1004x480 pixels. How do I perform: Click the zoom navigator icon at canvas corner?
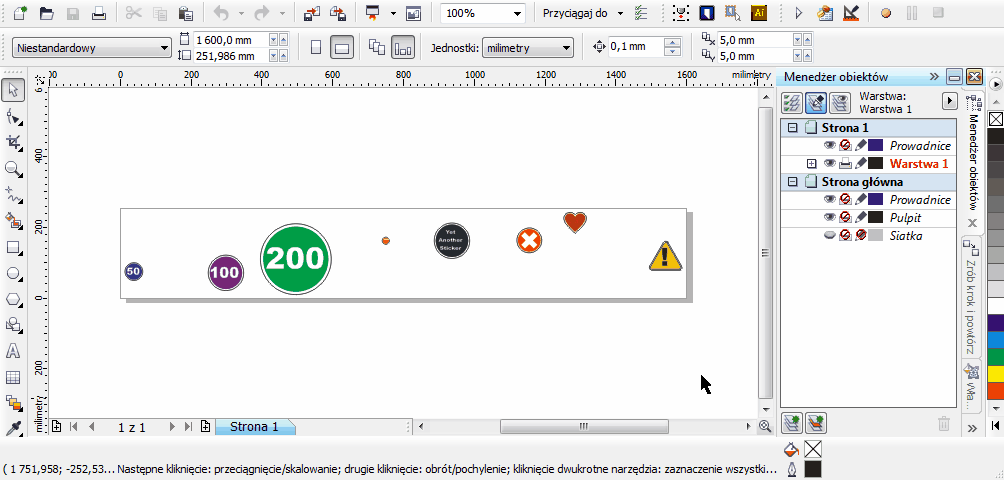coord(765,426)
